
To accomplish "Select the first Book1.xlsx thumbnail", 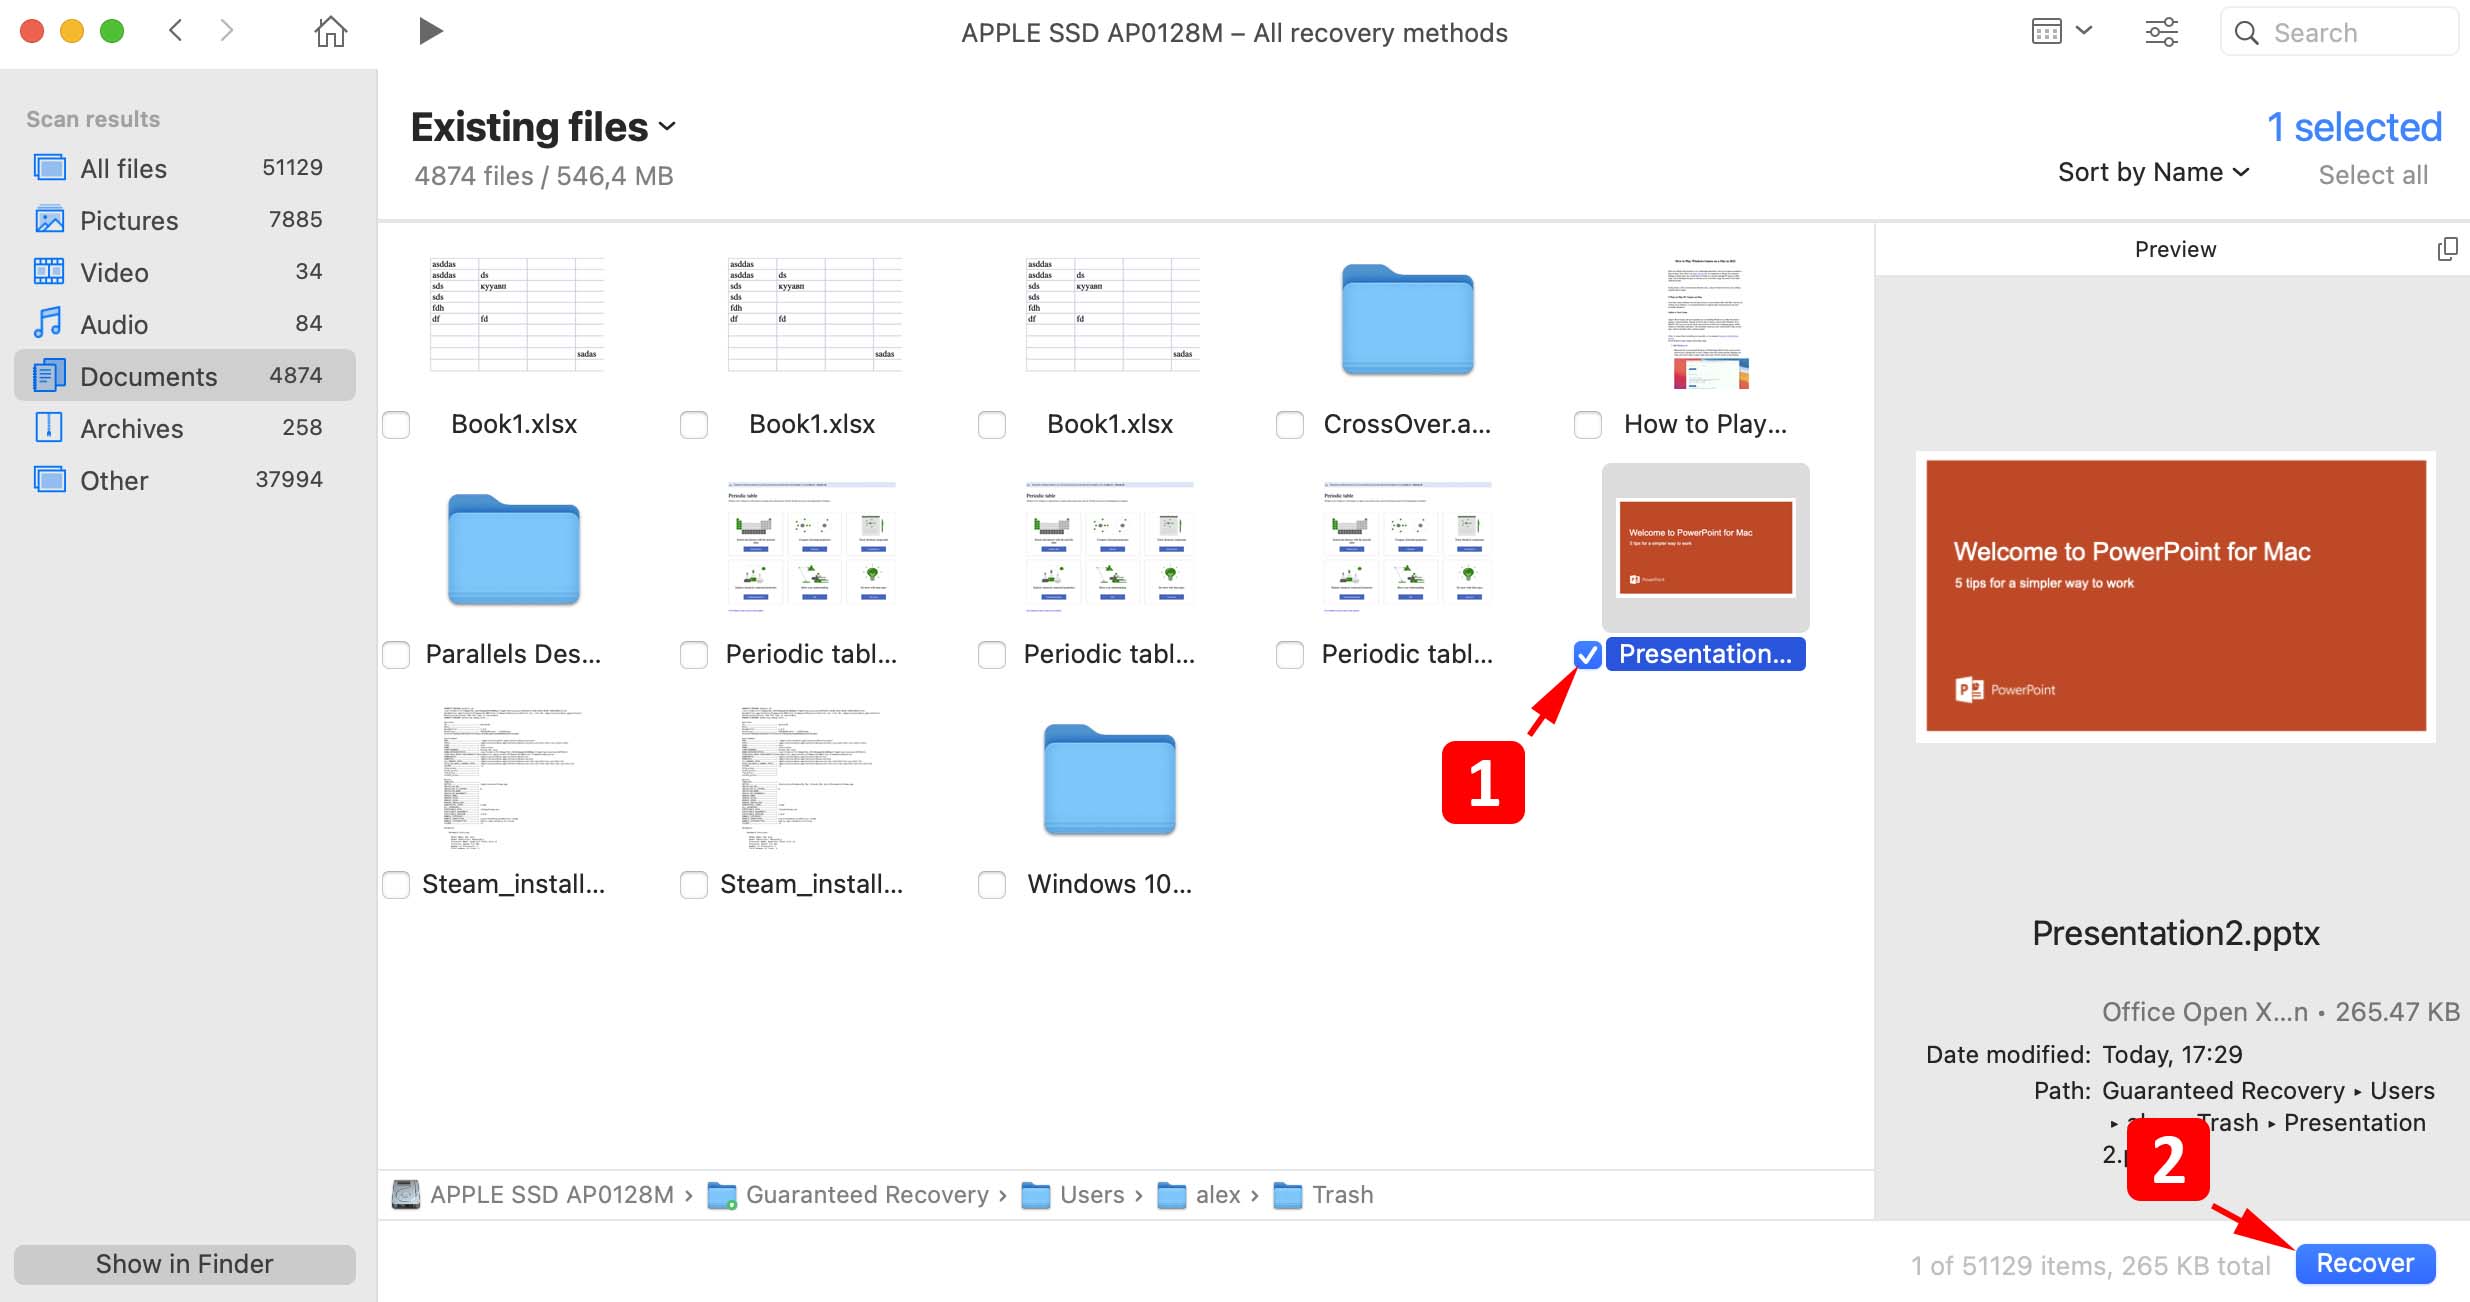I will pos(517,315).
